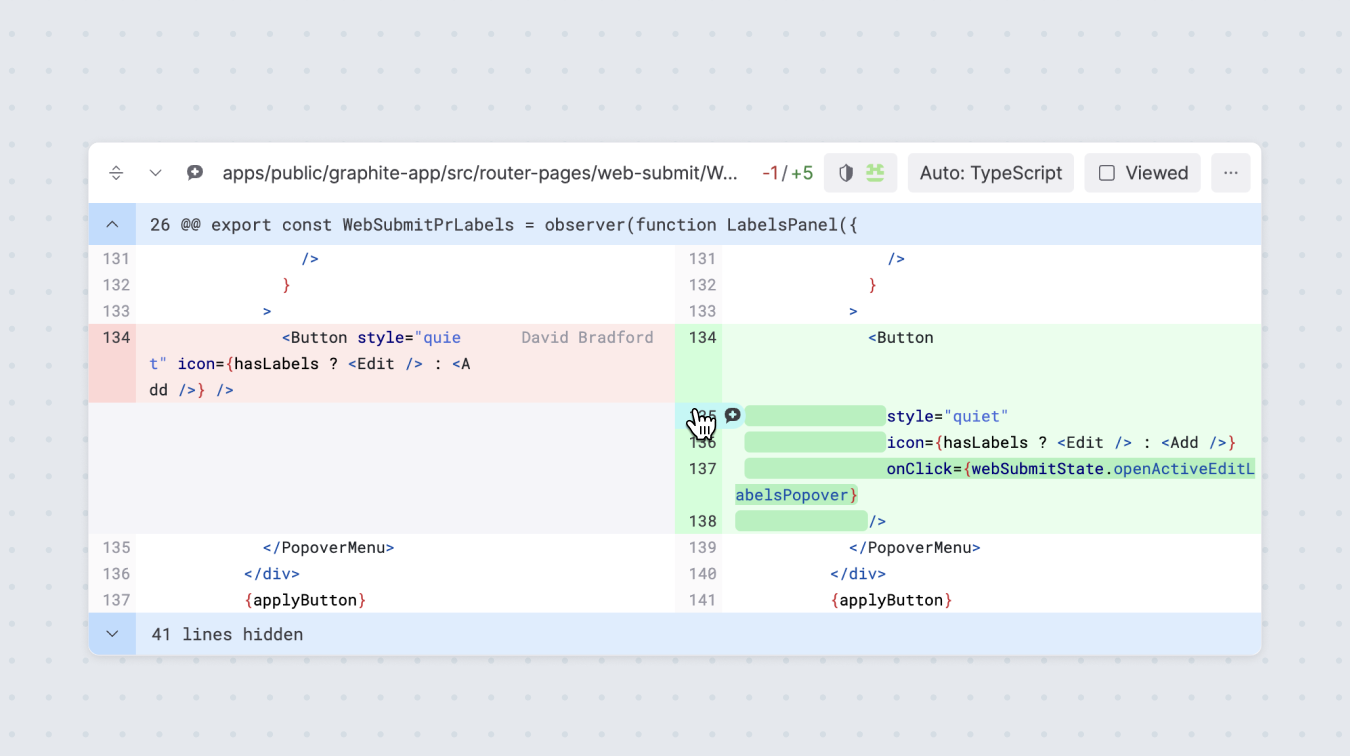Click added line number 137
1350x756 pixels.
(x=702, y=469)
